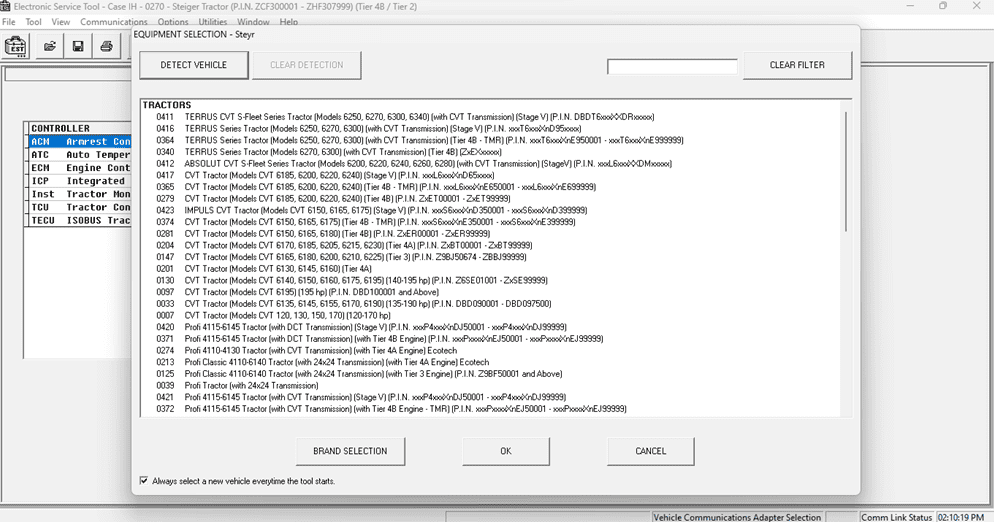
Task: Click the CLEAR FILTER button
Action: click(x=797, y=65)
